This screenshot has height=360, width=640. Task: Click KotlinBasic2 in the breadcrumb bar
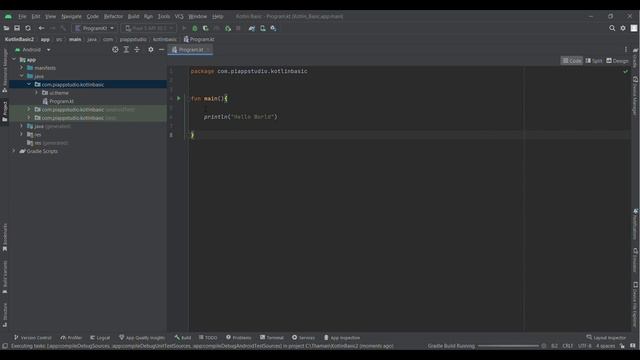click(19, 40)
